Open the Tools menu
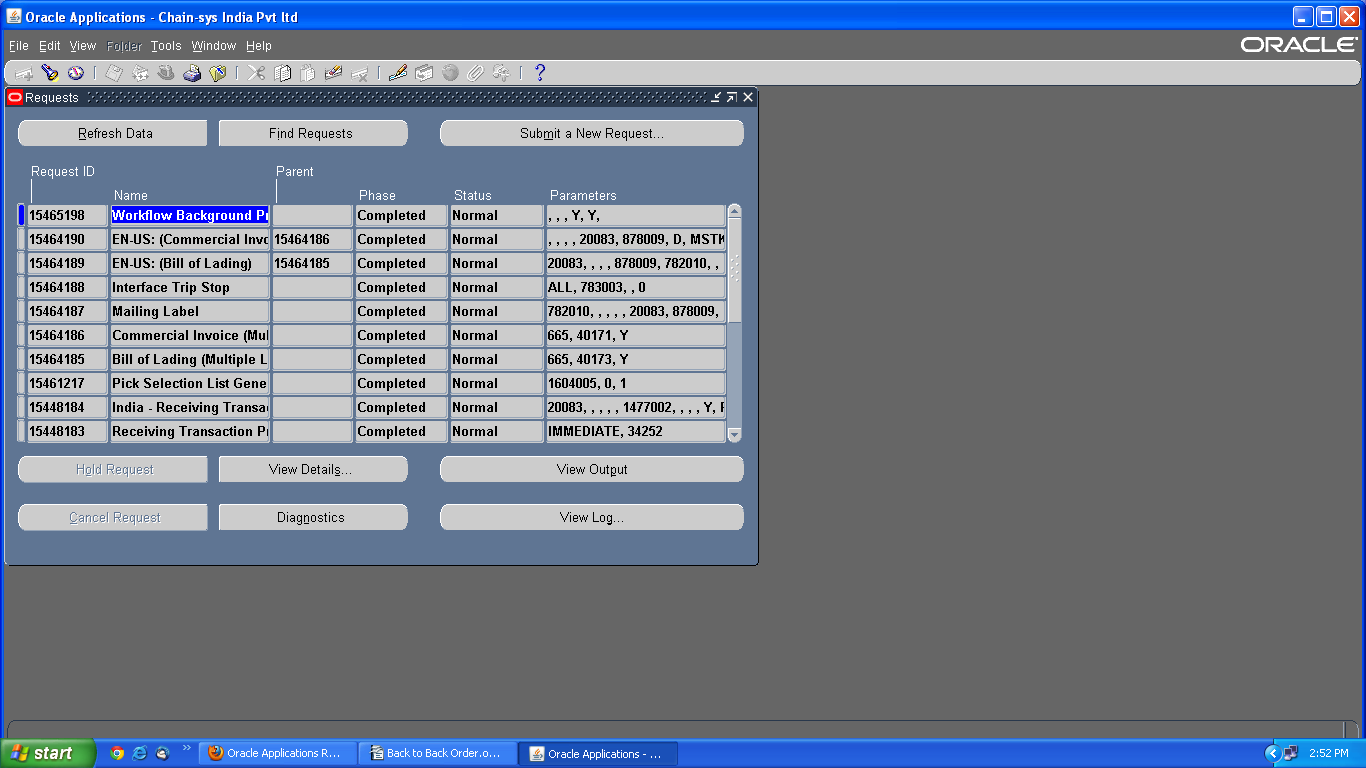Image resolution: width=1366 pixels, height=768 pixels. click(x=166, y=46)
